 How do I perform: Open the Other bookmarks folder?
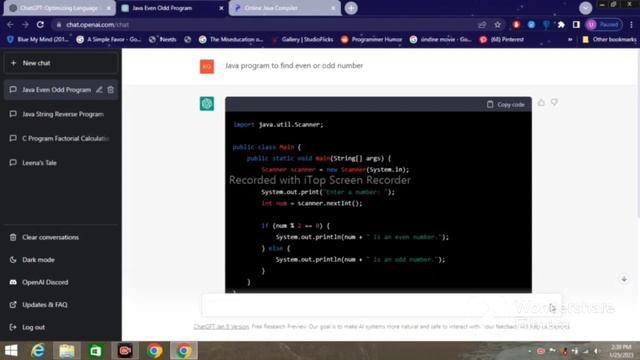tap(609, 40)
